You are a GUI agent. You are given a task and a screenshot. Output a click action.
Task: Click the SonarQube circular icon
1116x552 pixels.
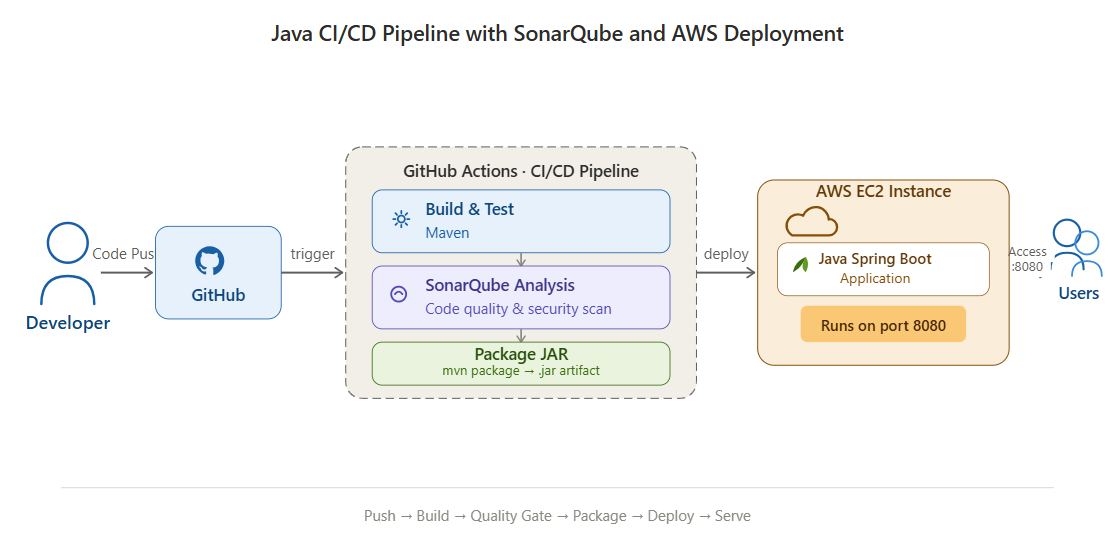(399, 294)
